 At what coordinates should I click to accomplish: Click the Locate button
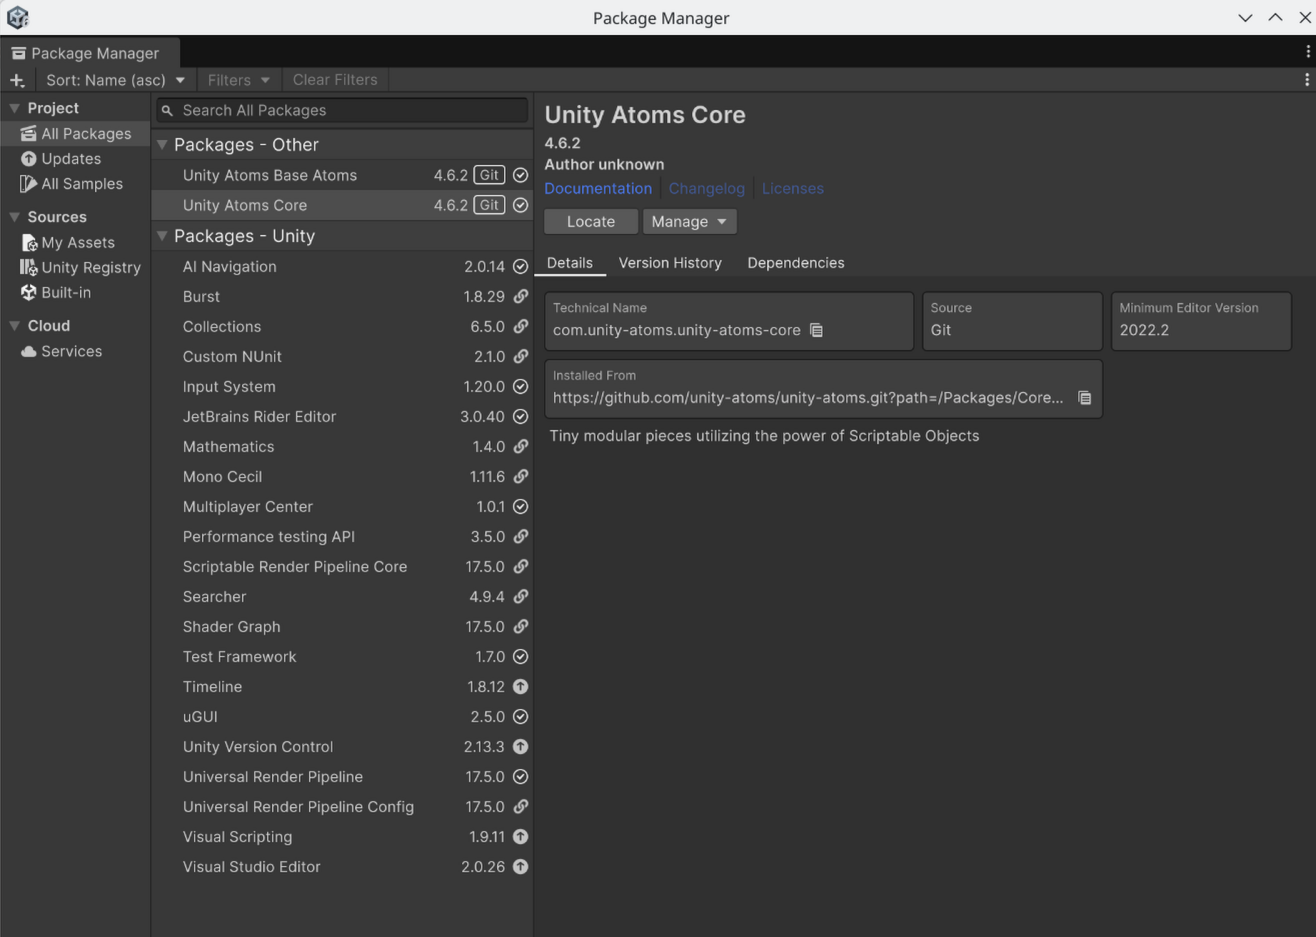591,222
